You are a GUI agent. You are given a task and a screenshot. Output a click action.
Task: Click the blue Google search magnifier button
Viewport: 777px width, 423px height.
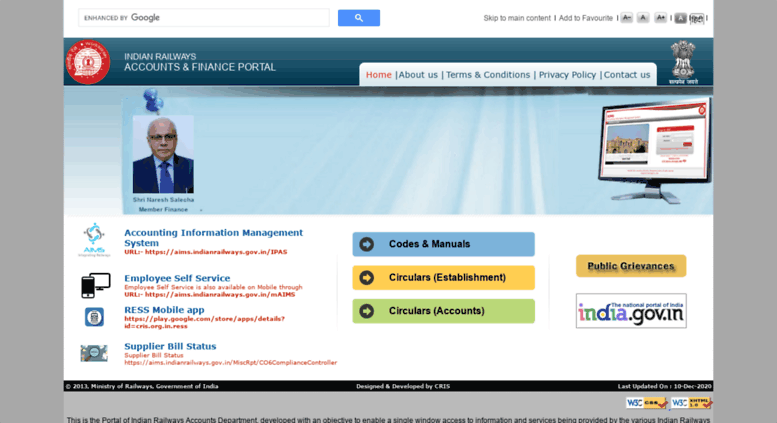point(359,18)
